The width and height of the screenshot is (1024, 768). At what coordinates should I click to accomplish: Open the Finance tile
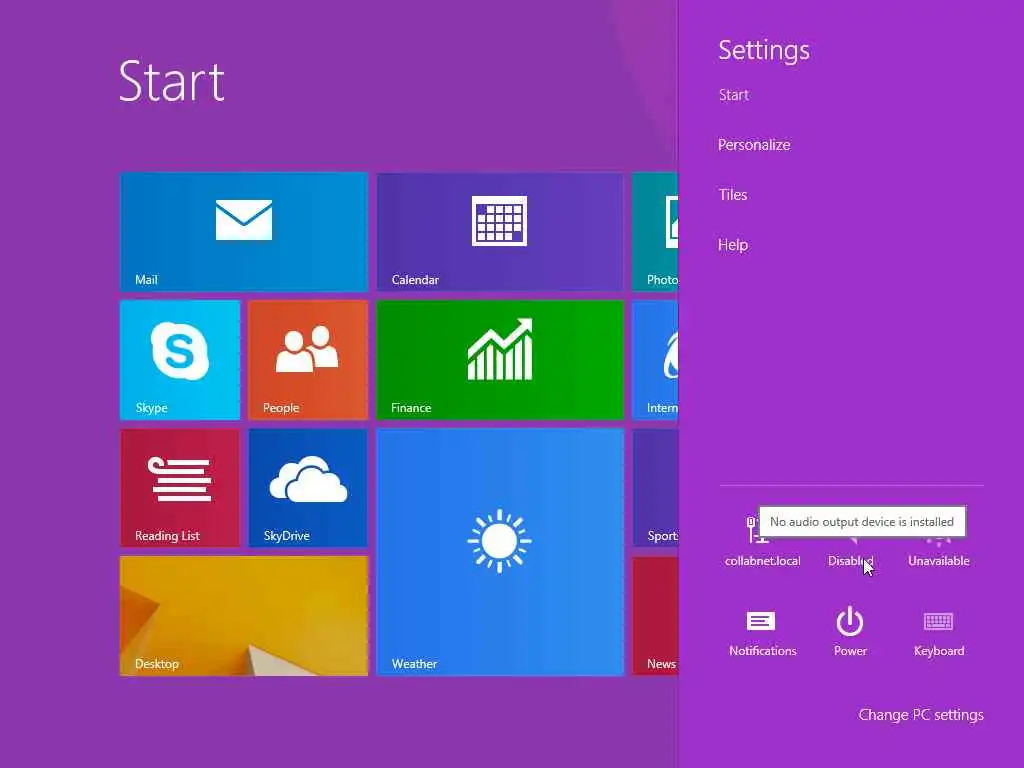click(500, 360)
